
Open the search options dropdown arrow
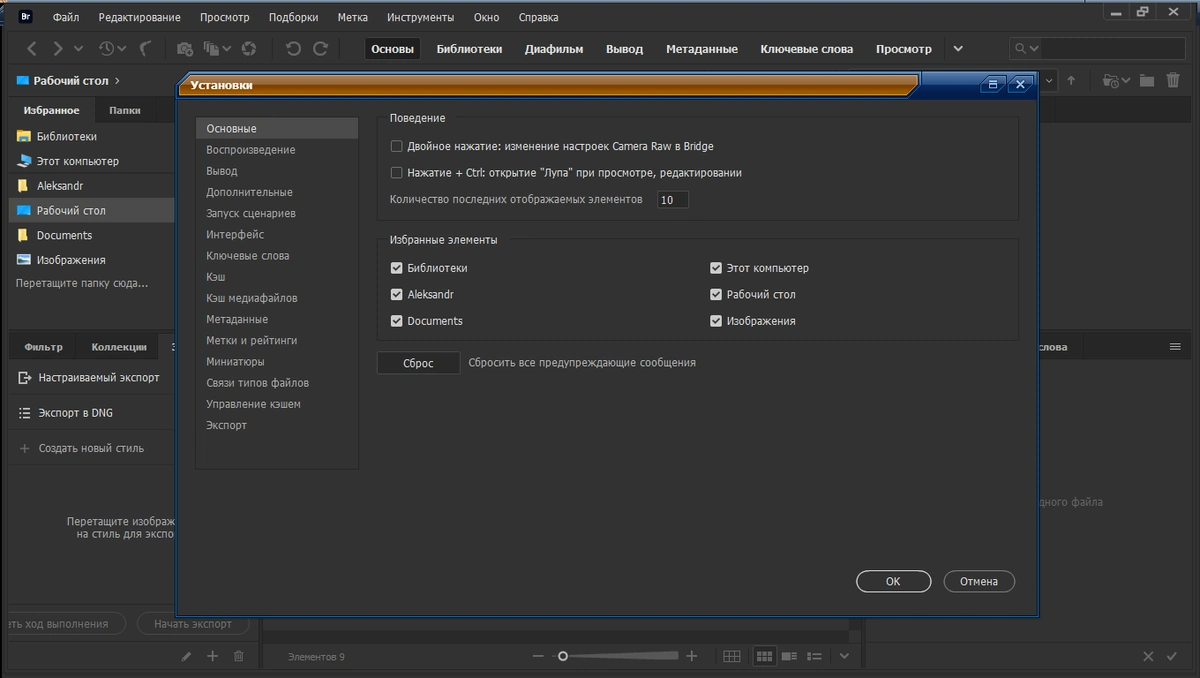1034,48
